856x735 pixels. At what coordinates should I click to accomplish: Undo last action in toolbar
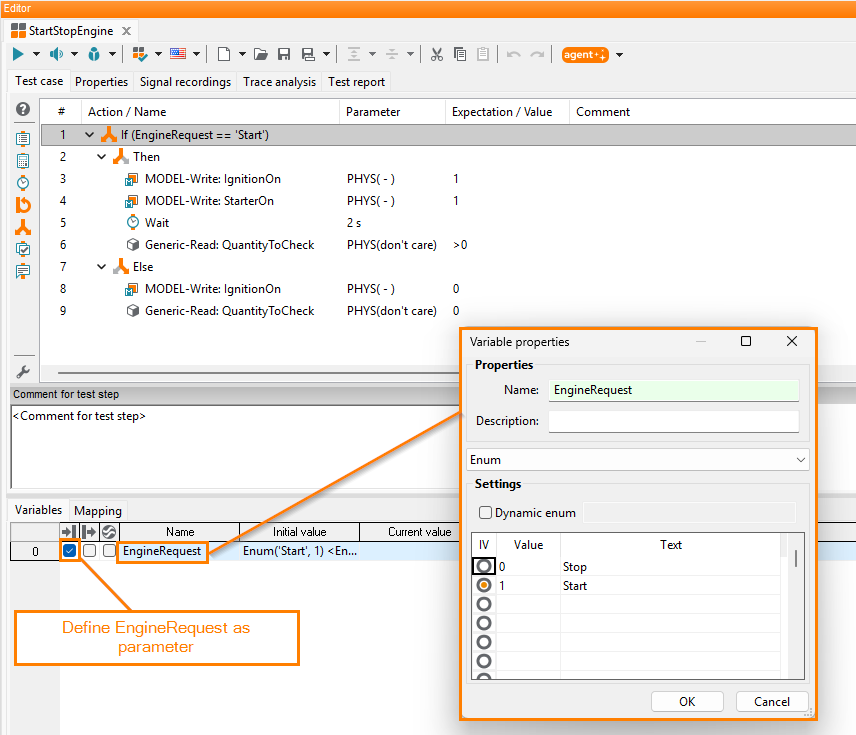pyautogui.click(x=513, y=54)
